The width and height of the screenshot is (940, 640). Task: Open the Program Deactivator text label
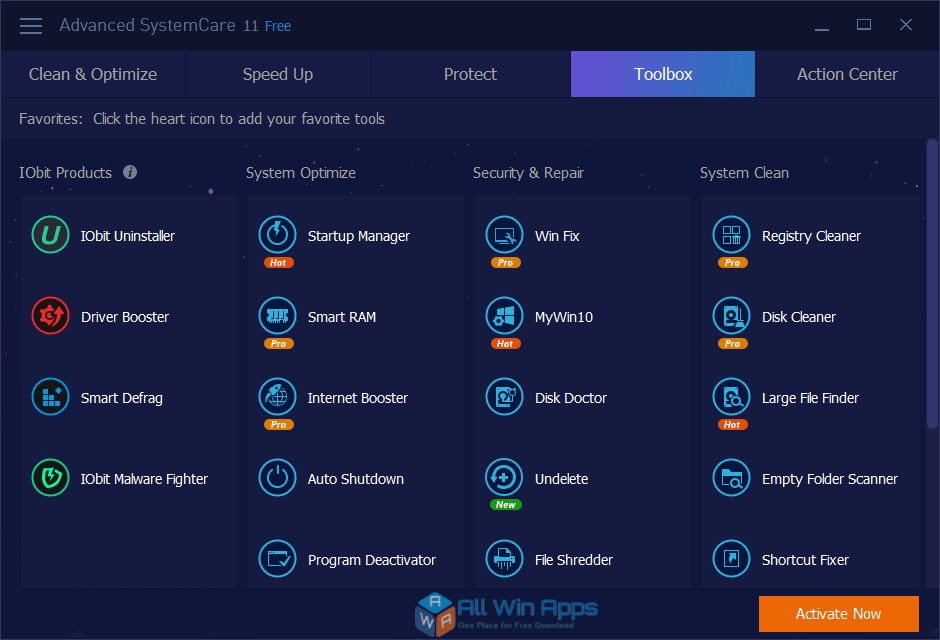tap(372, 560)
